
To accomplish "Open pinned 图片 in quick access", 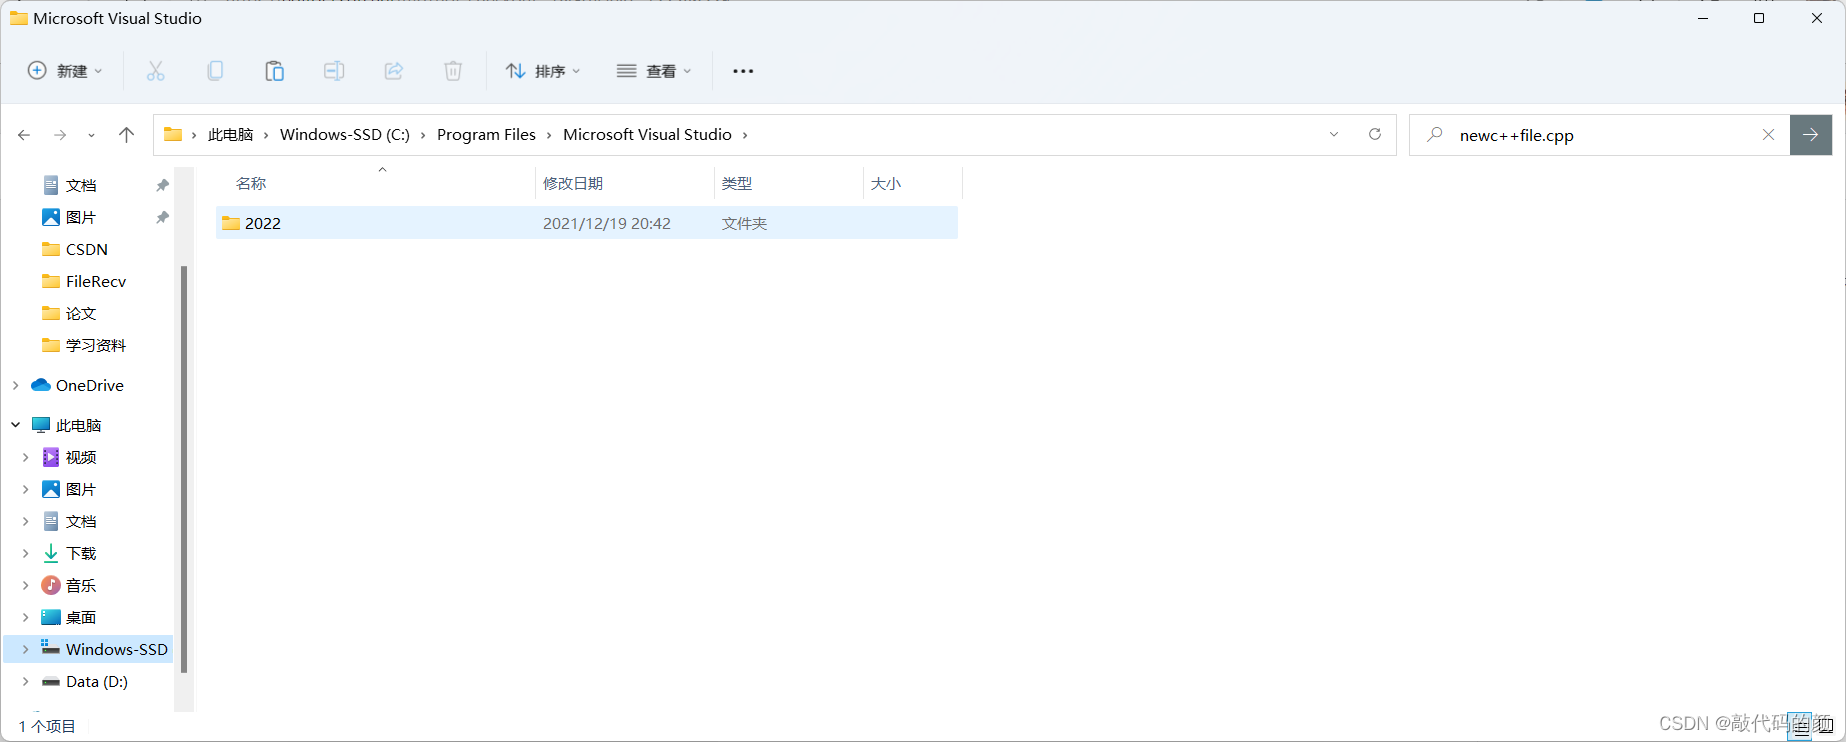I will pos(81,217).
